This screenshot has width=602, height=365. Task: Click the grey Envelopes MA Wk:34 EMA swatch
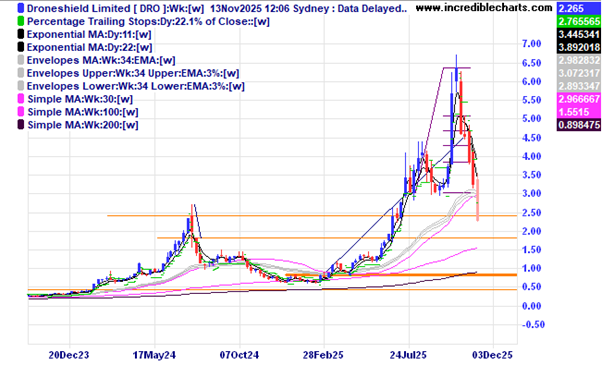[x=21, y=60]
